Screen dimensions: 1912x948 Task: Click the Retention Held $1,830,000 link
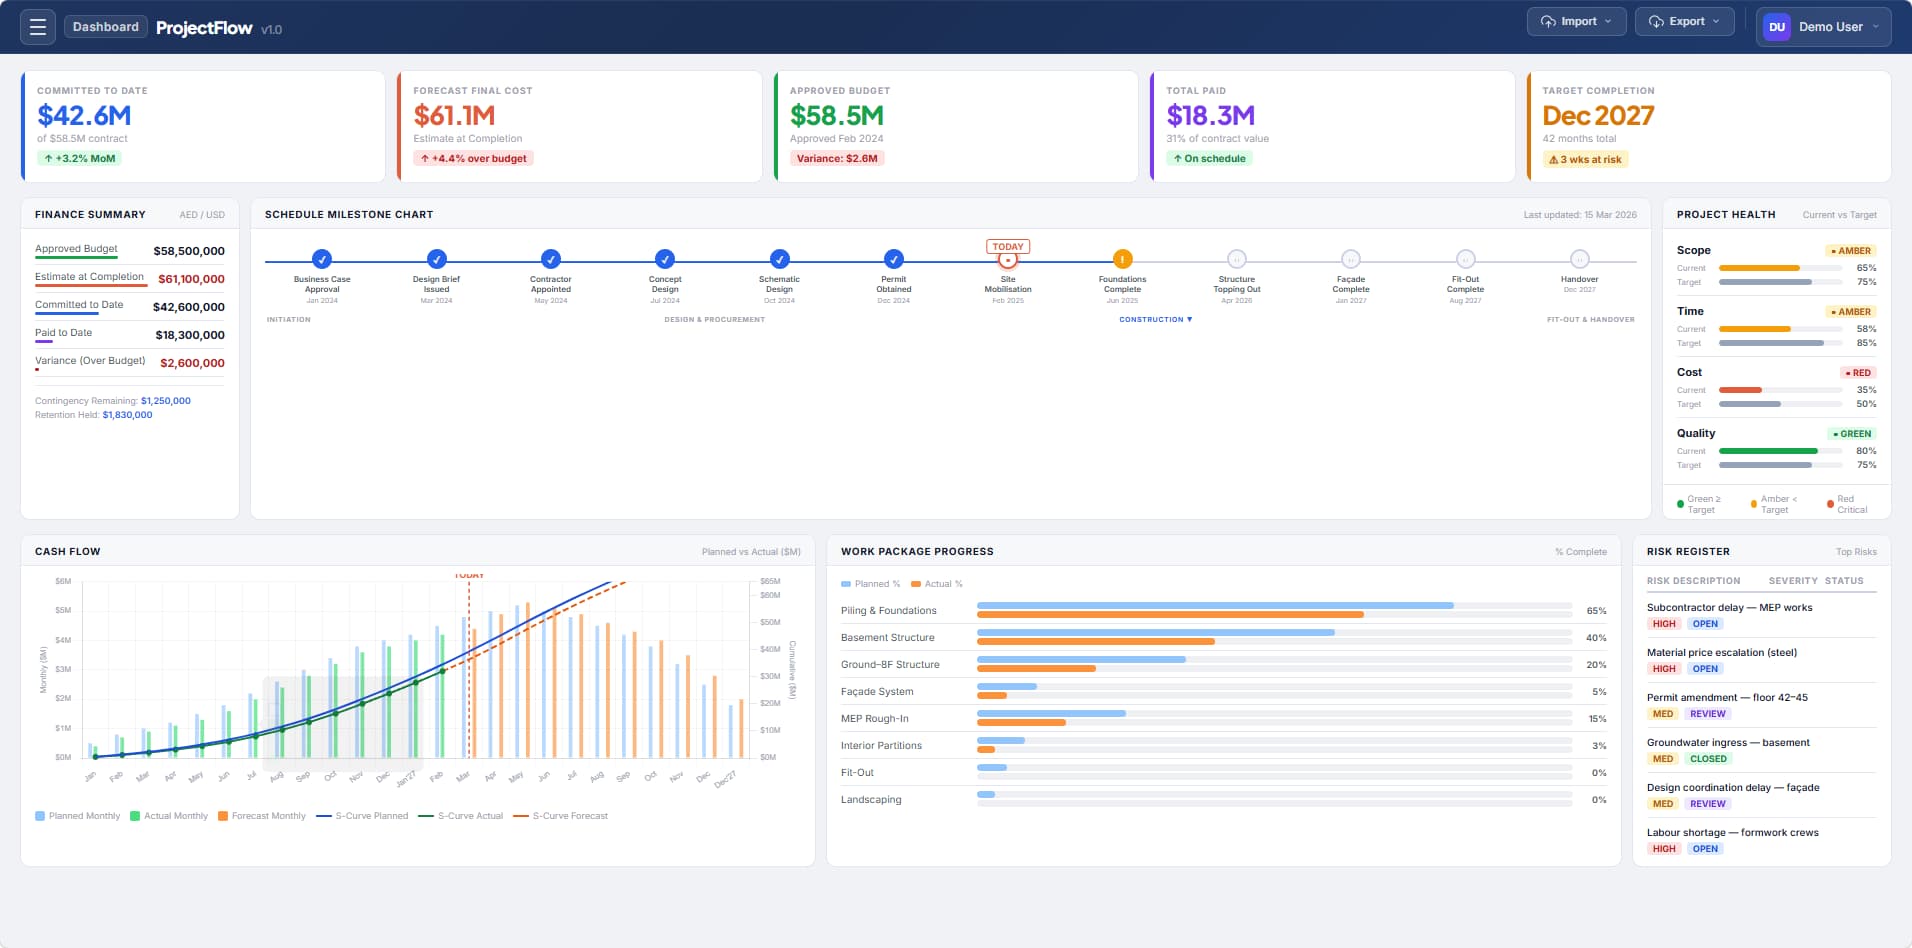(127, 415)
